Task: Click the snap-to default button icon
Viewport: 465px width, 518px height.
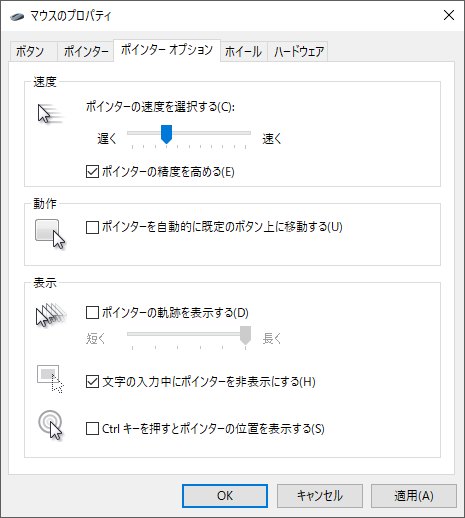Action: pyautogui.click(x=50, y=234)
